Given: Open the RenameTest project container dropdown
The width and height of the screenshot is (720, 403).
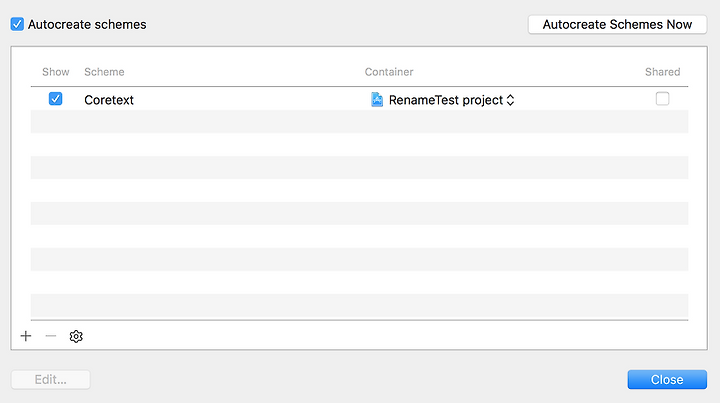Looking at the screenshot, I should (443, 100).
